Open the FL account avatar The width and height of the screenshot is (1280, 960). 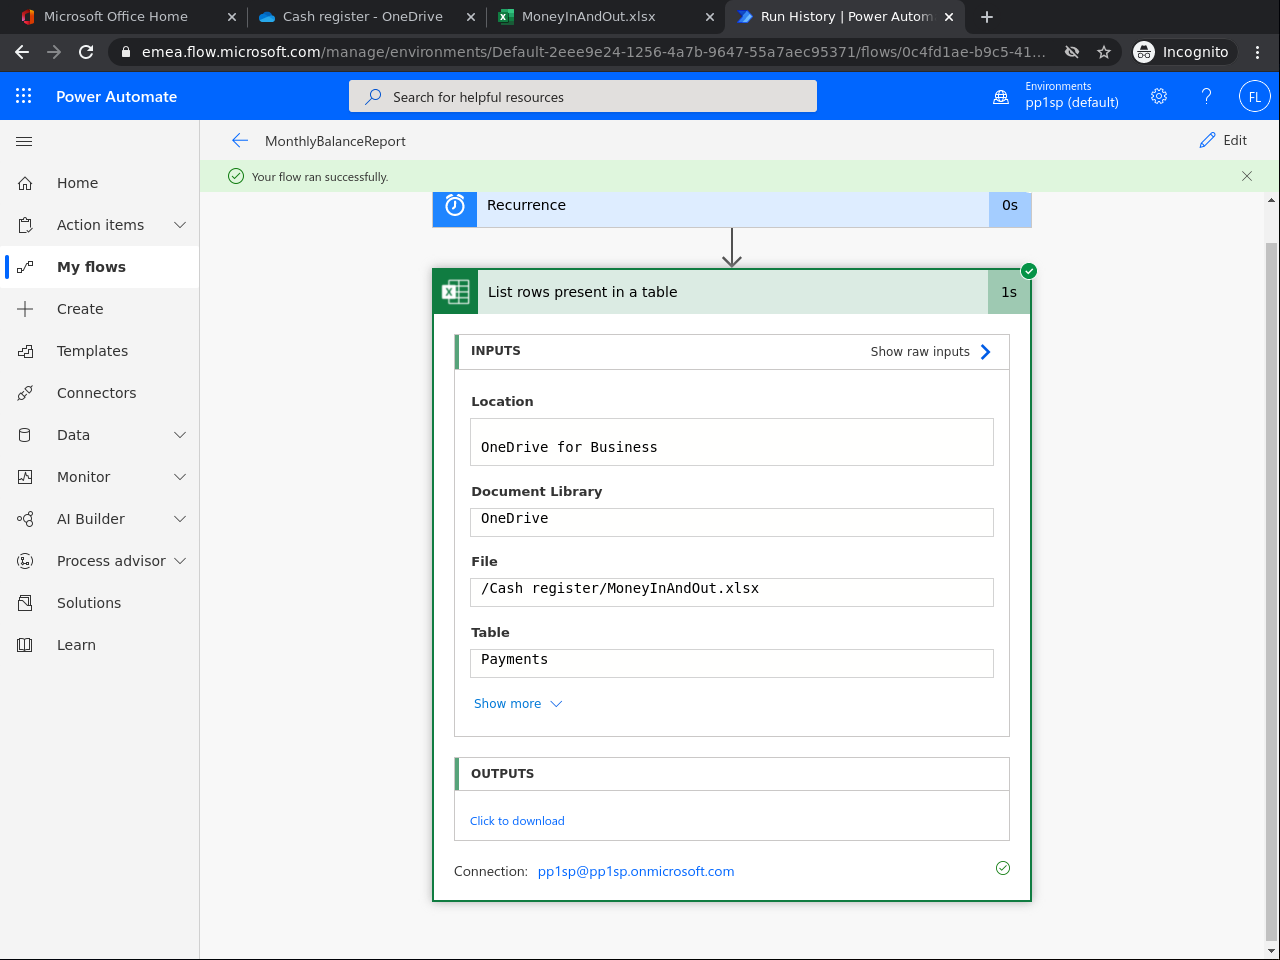click(x=1254, y=96)
